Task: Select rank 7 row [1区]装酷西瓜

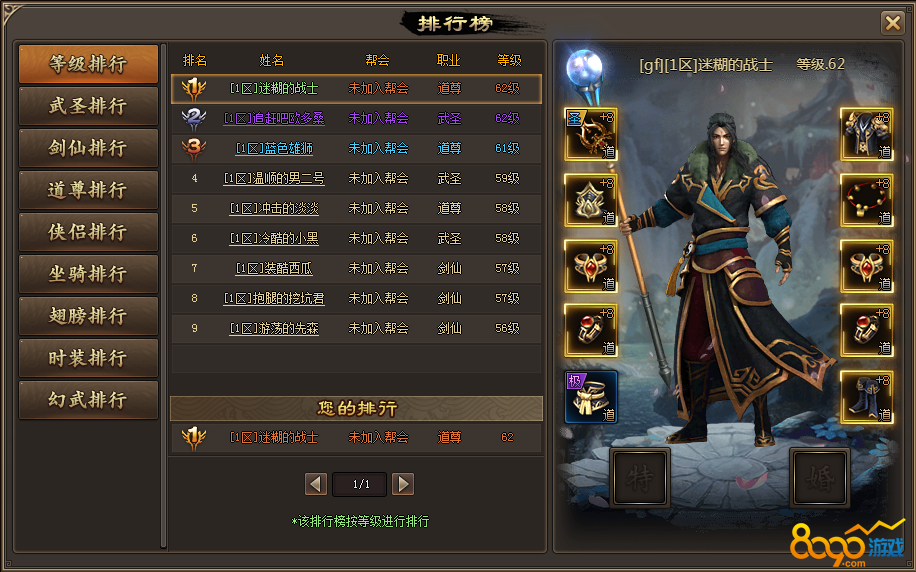Action: [356, 268]
